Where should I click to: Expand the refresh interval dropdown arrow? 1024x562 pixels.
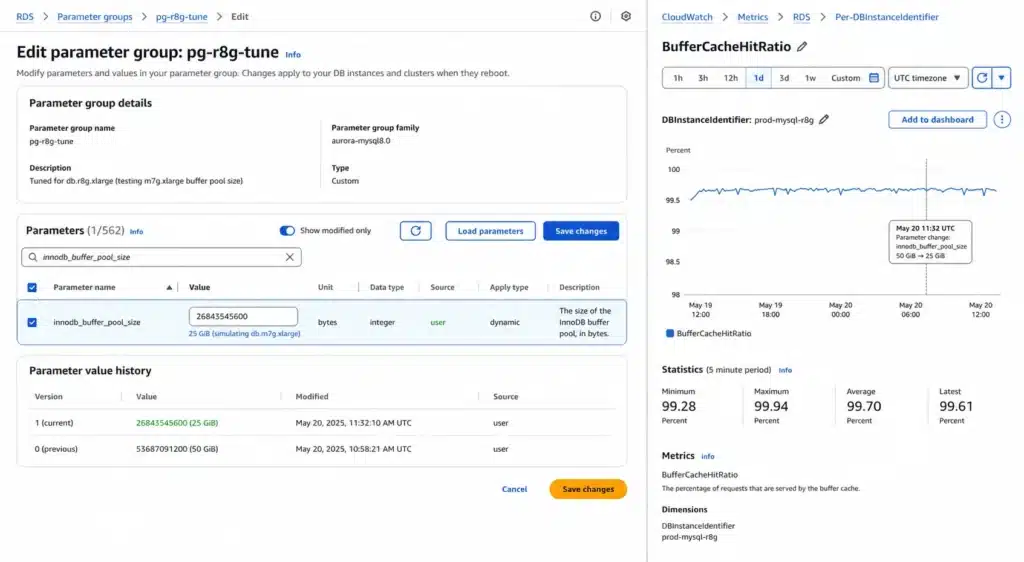1001,78
